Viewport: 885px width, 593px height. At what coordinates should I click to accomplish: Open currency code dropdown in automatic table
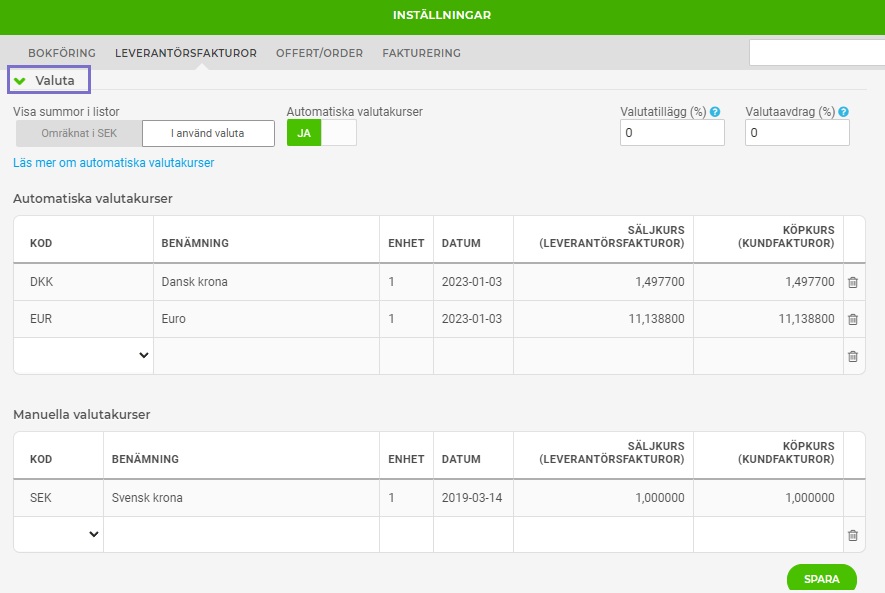click(84, 356)
